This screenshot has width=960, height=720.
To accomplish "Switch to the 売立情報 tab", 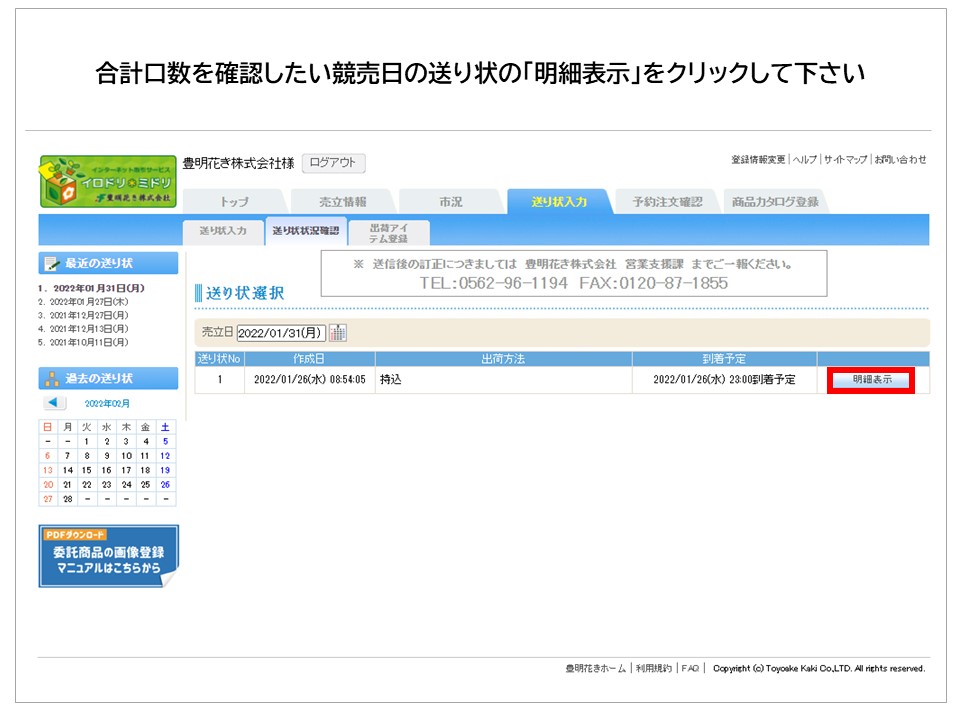I will pyautogui.click(x=343, y=202).
